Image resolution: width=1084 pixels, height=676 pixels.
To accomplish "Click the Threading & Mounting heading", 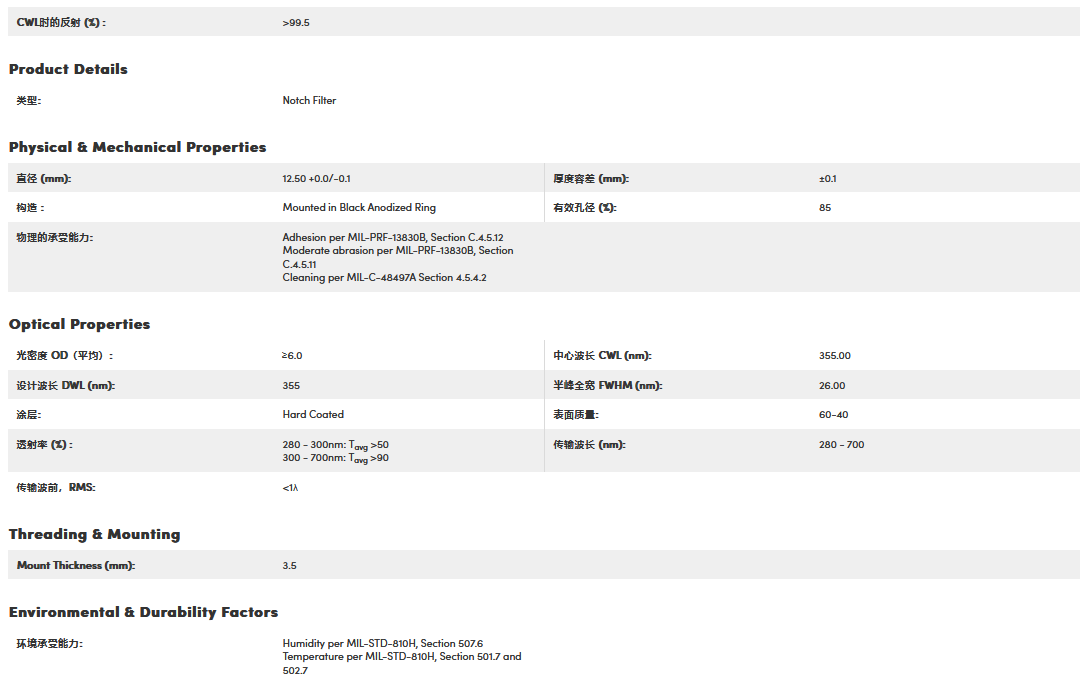I will pos(95,534).
